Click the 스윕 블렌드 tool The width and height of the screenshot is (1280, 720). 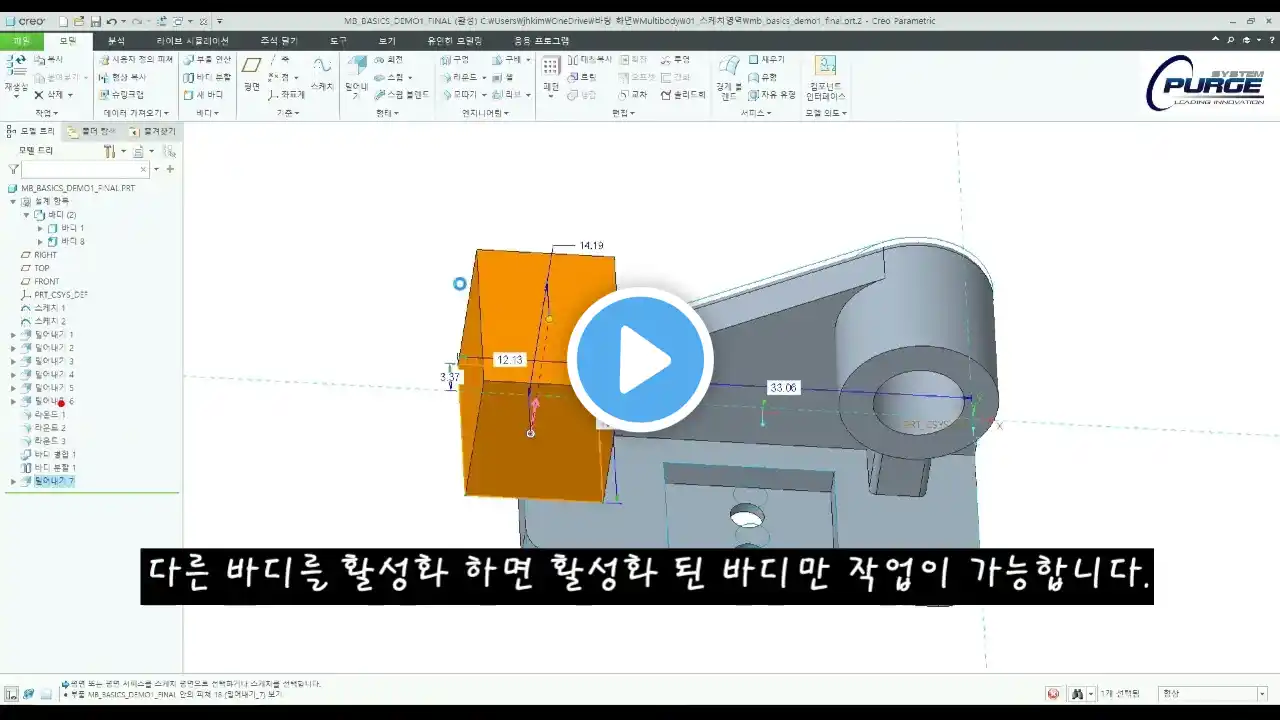click(401, 94)
